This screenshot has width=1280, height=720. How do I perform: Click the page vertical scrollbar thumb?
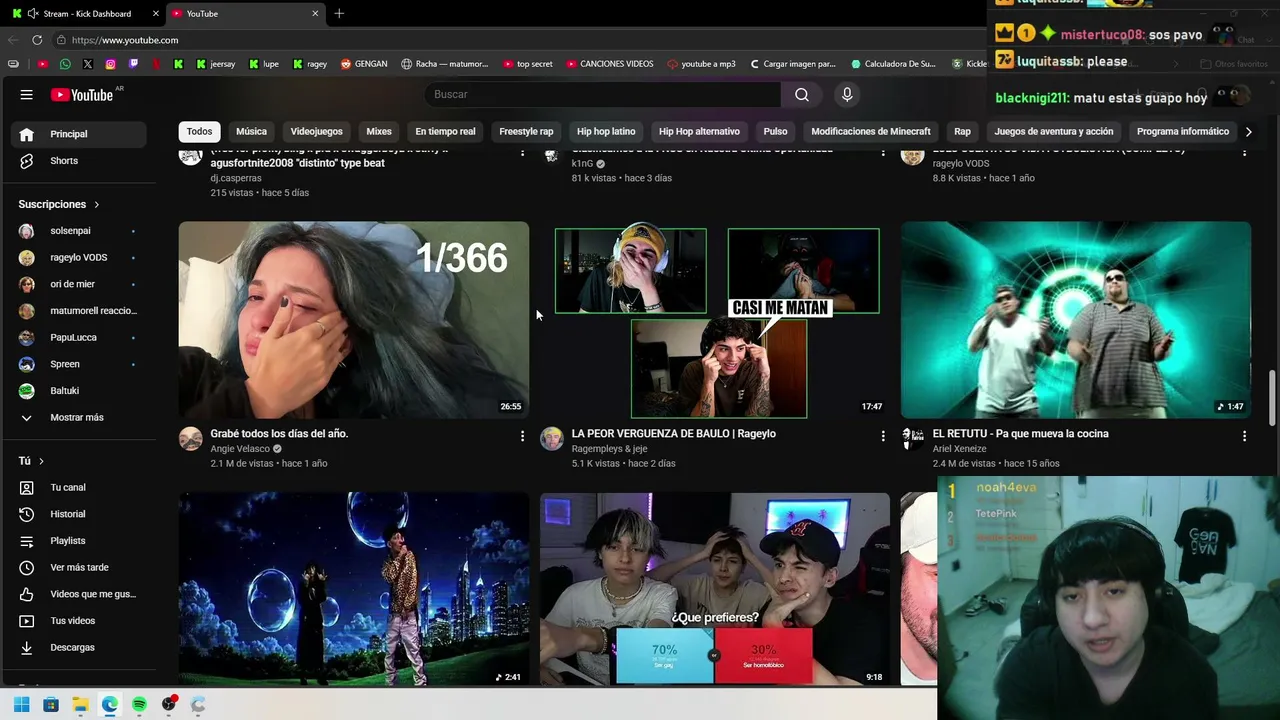pyautogui.click(x=1273, y=398)
